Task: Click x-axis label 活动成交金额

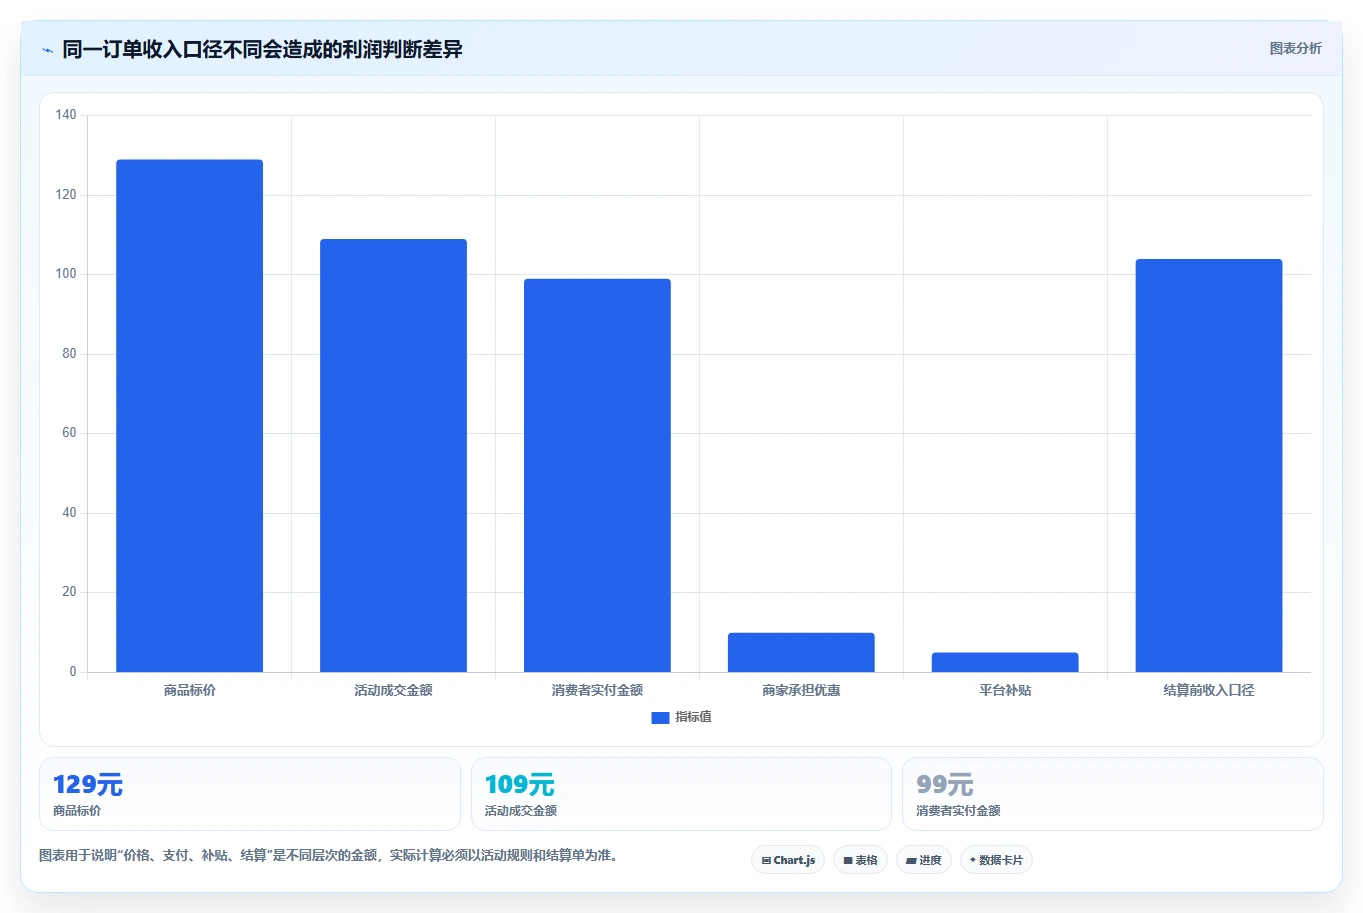Action: coord(393,690)
